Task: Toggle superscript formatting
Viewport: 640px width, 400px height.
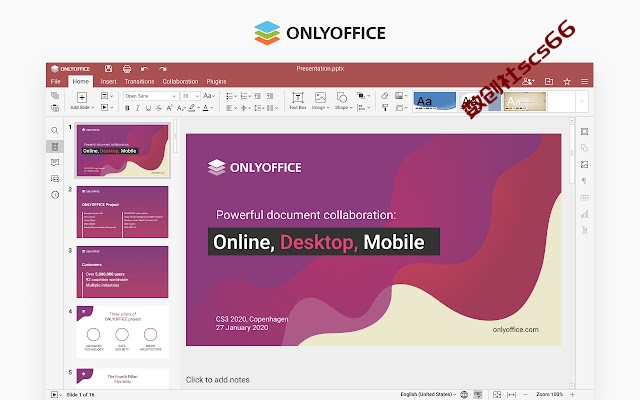Action: click(x=169, y=108)
